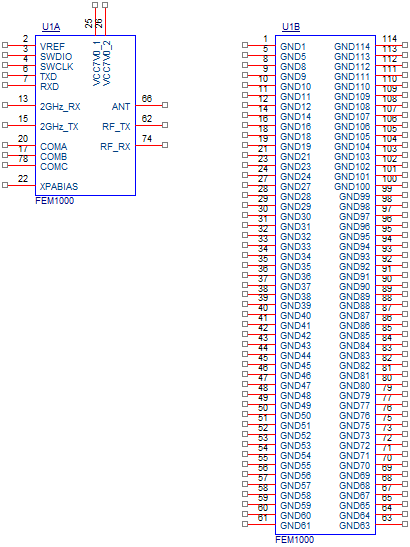Viewport: 410px width, 547px height.
Task: Select the FEM1000 value text under U1B
Action: tap(295, 540)
